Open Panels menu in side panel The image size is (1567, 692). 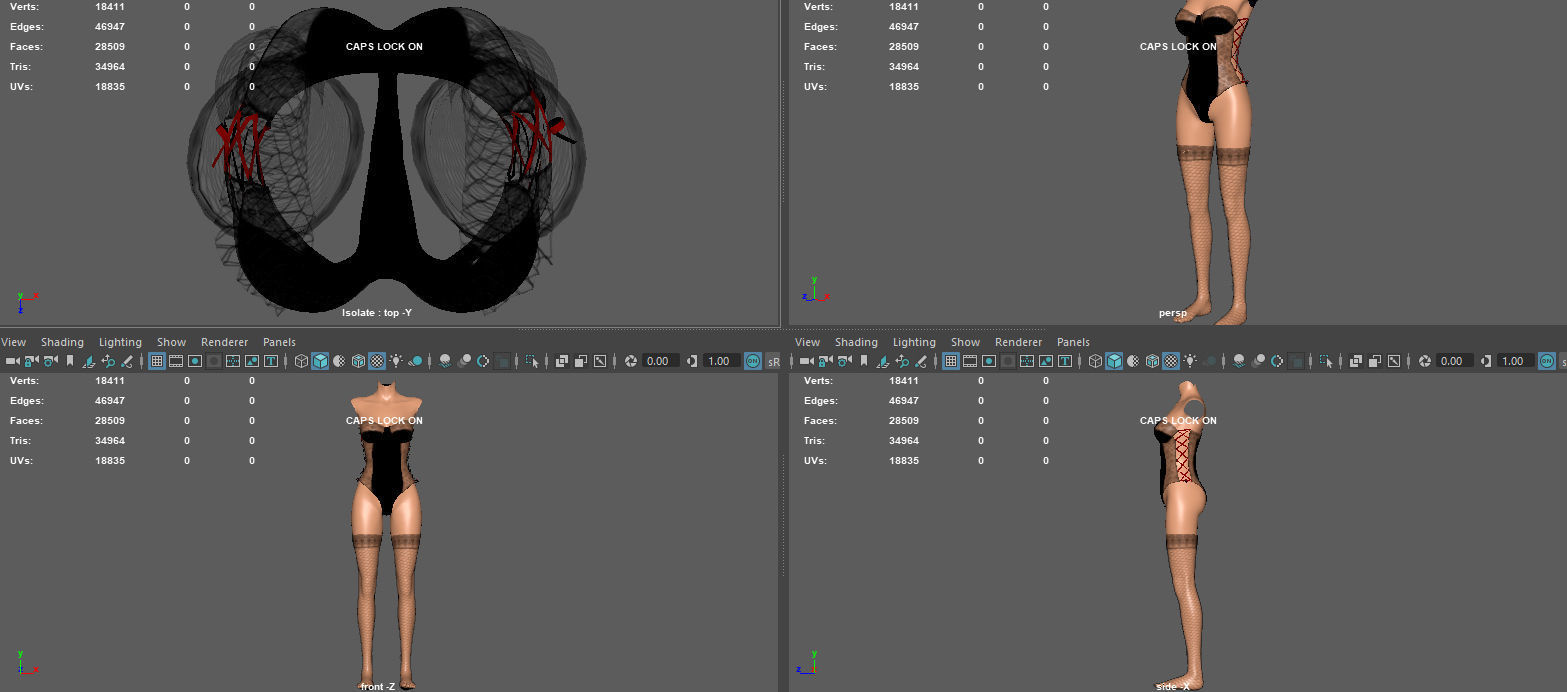point(1073,342)
